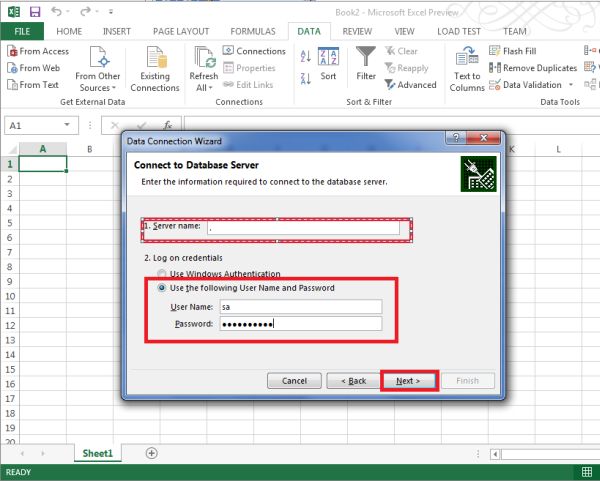Go Back in the wizard
The image size is (600, 481).
coord(353,381)
